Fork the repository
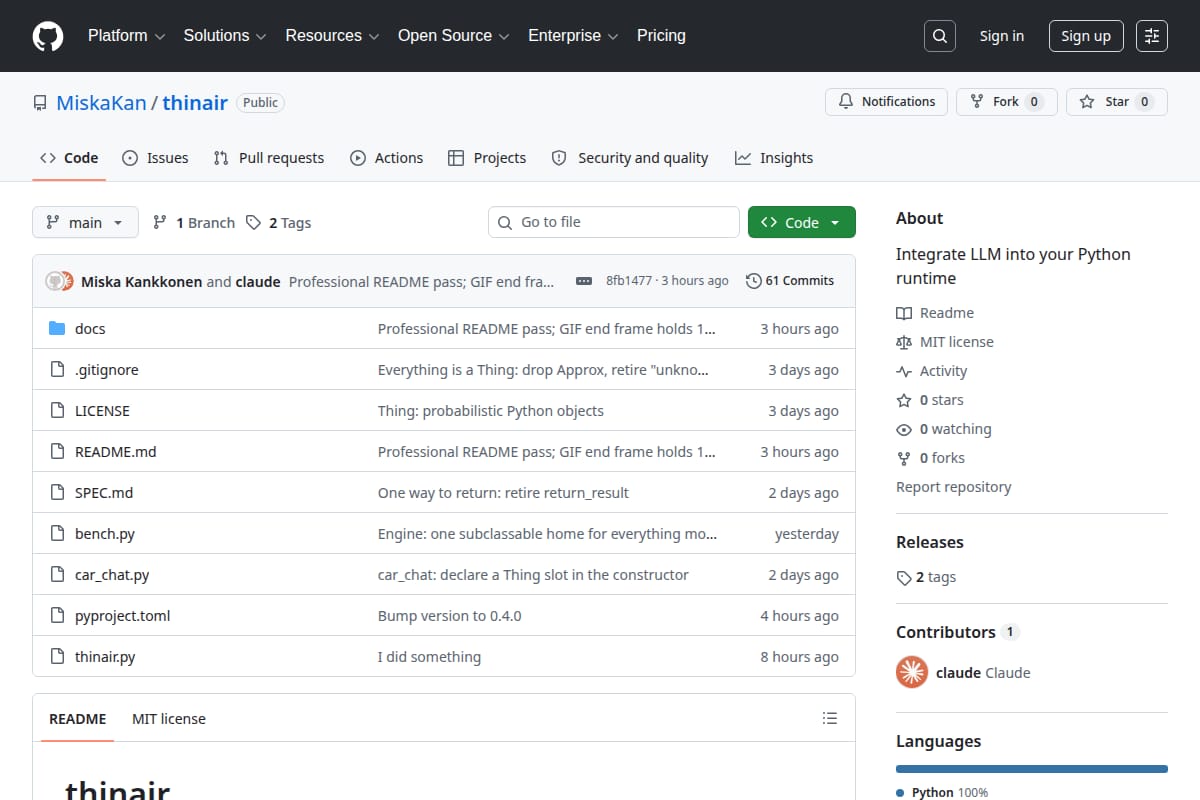1200x800 pixels. [x=1006, y=102]
